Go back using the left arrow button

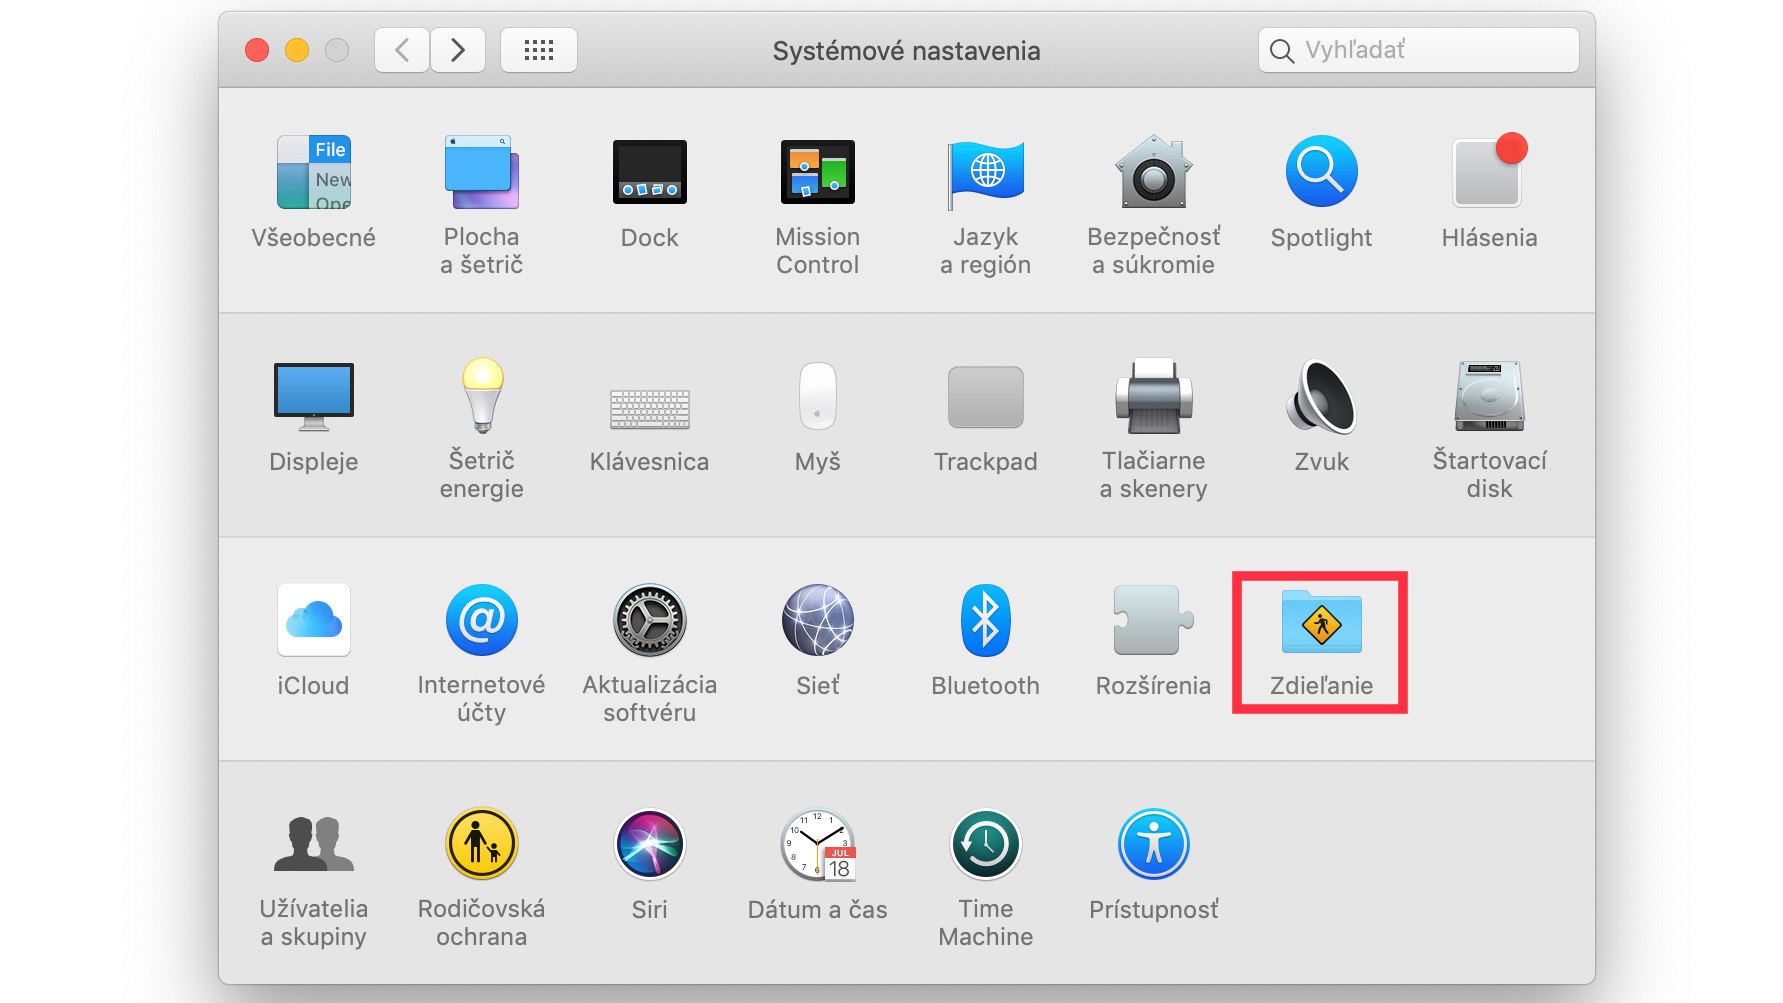coord(402,50)
